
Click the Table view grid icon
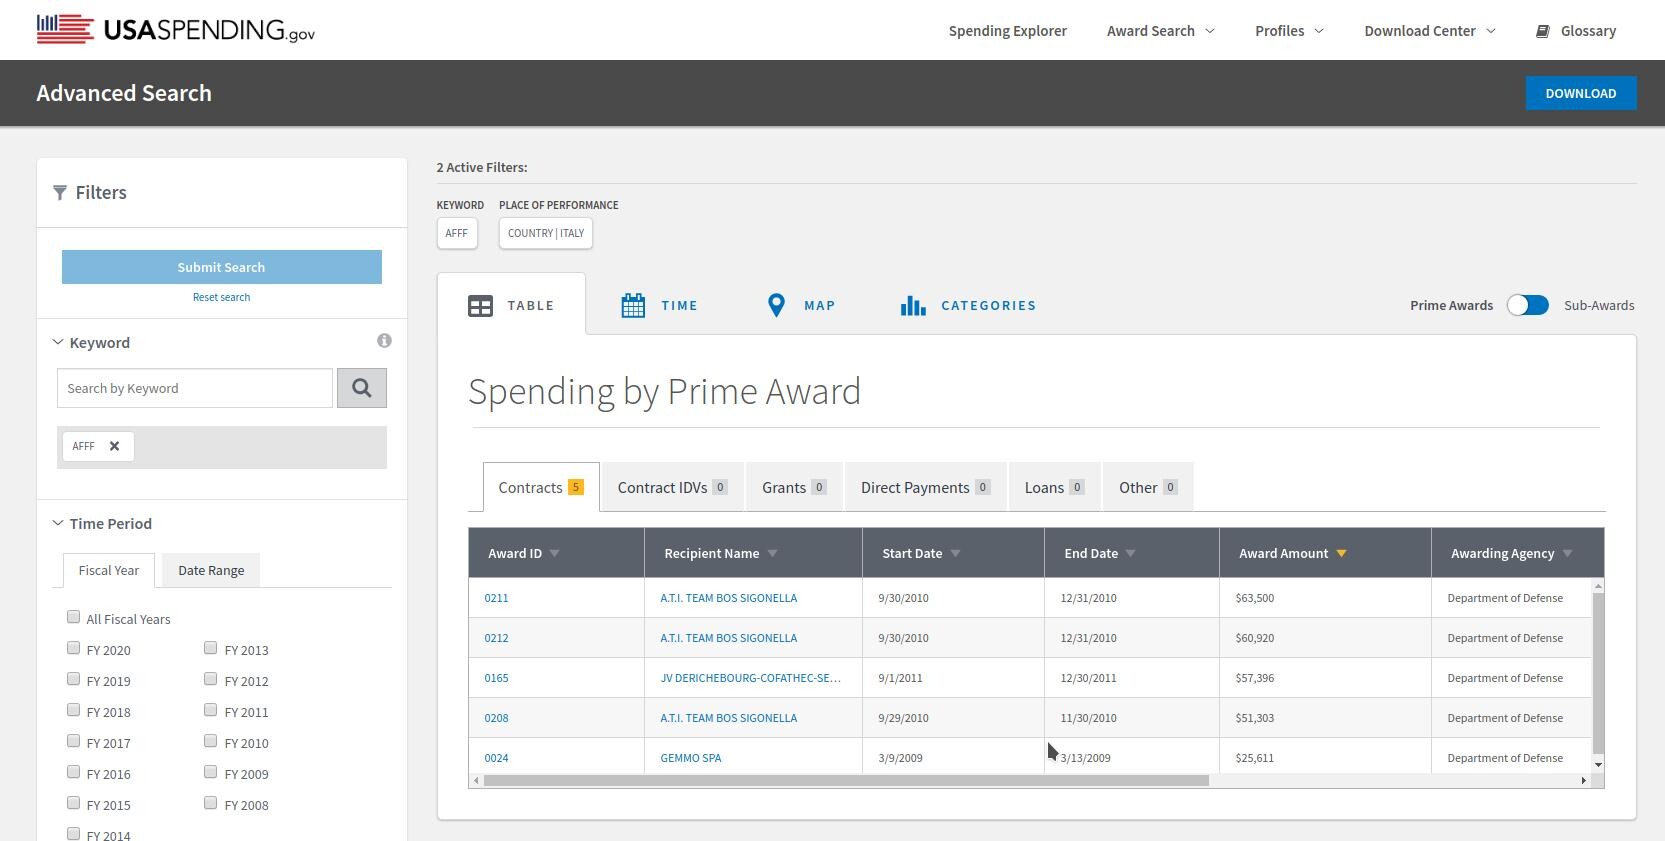[x=480, y=306]
